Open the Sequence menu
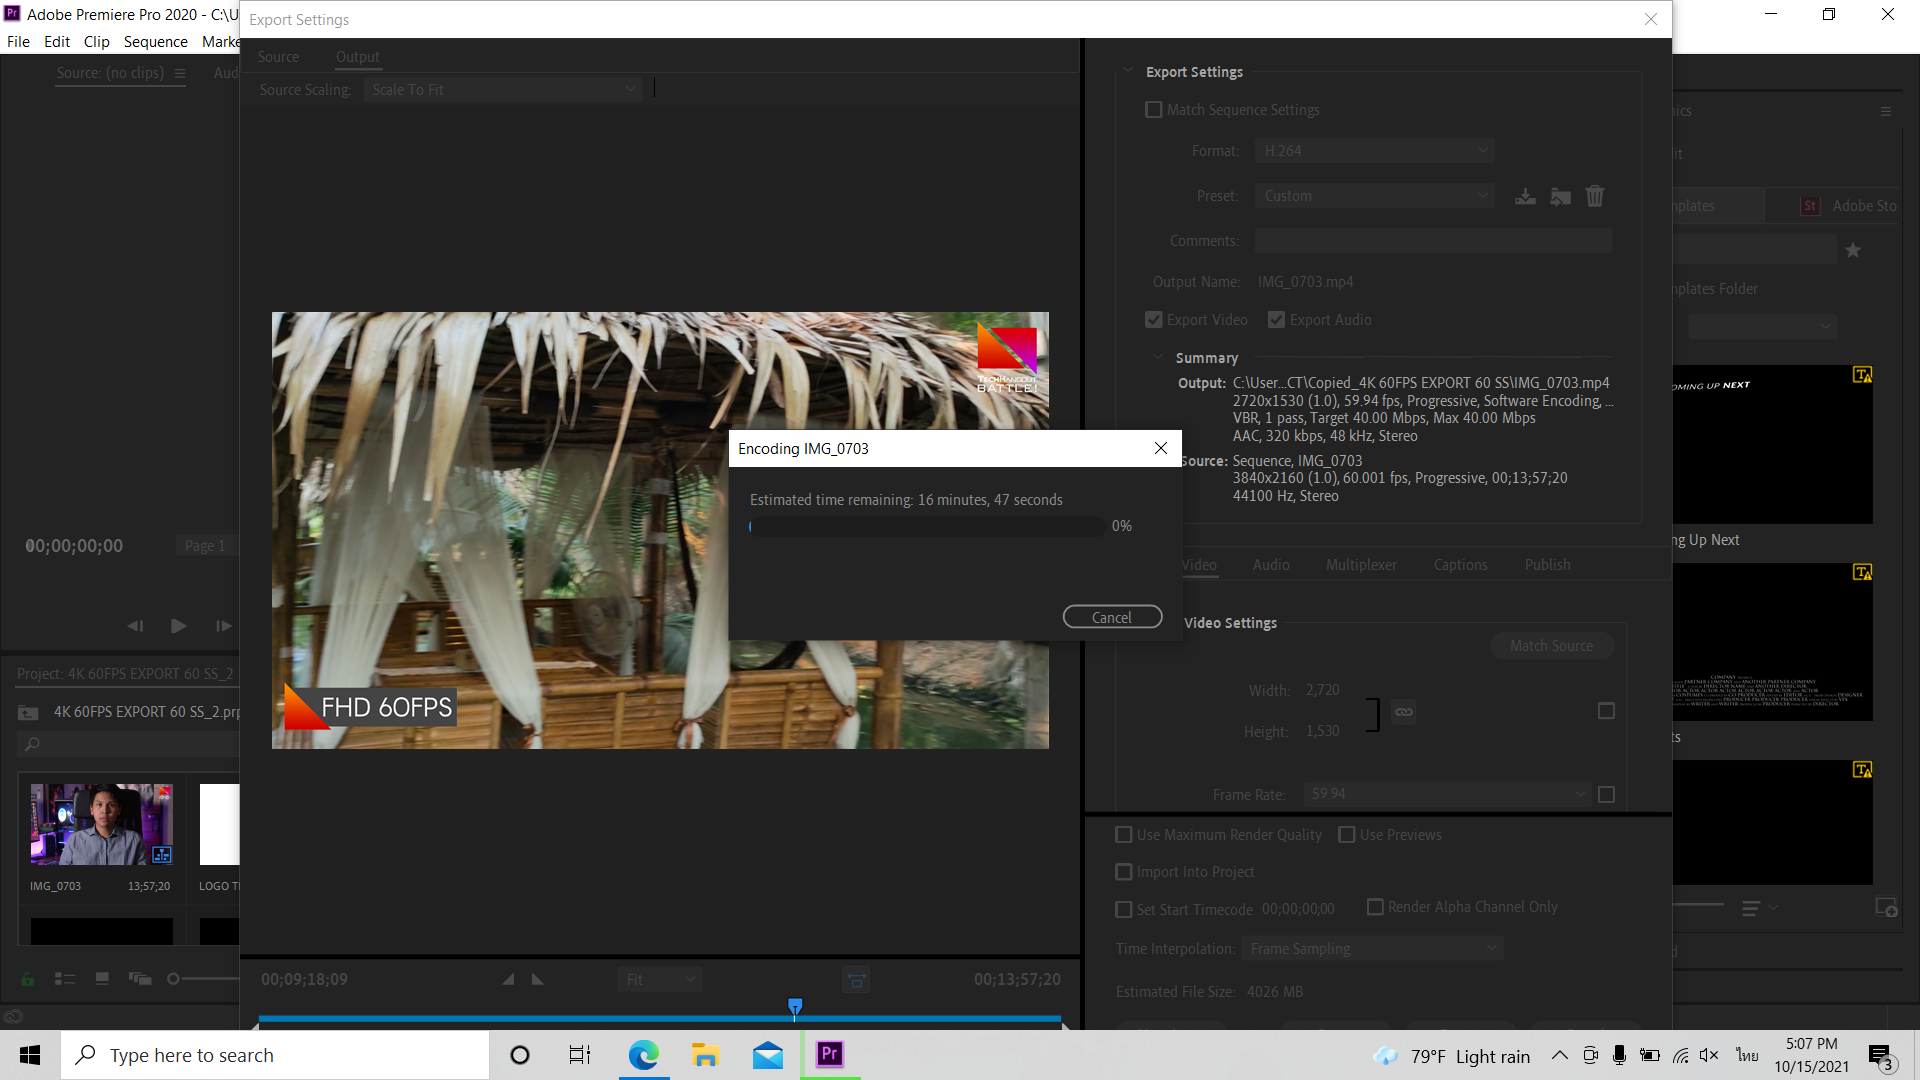 155,42
